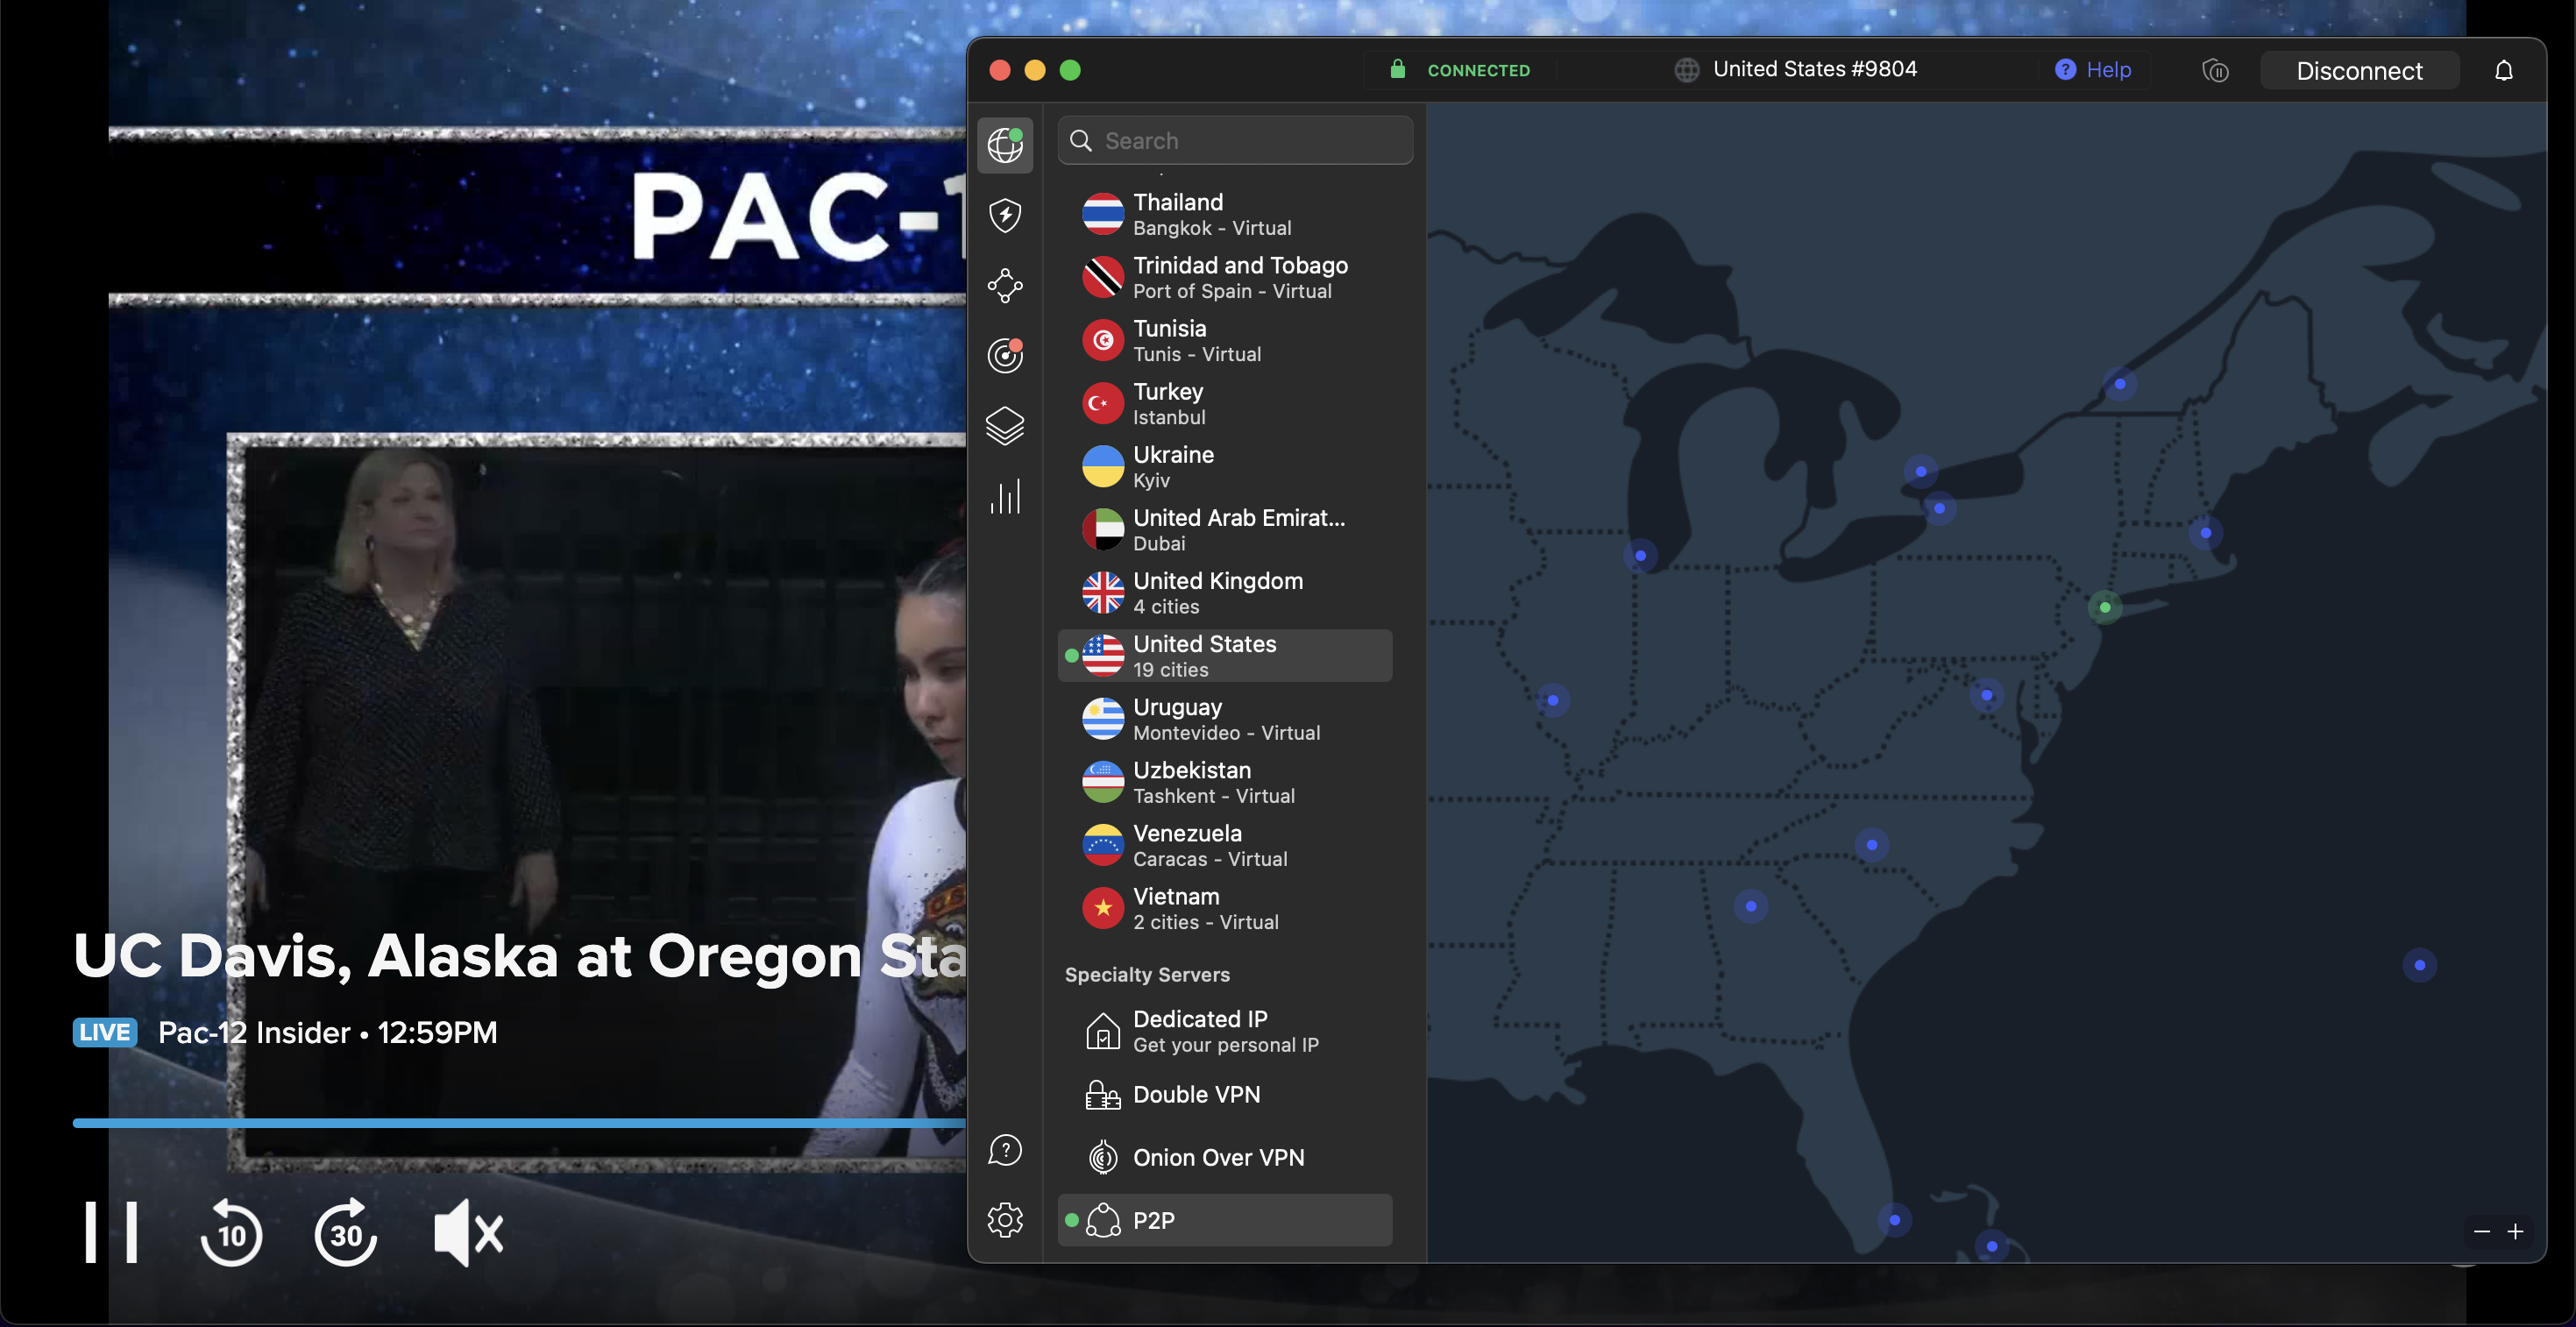Click the Venezuela flag icon
2576x1327 pixels.
(x=1103, y=844)
